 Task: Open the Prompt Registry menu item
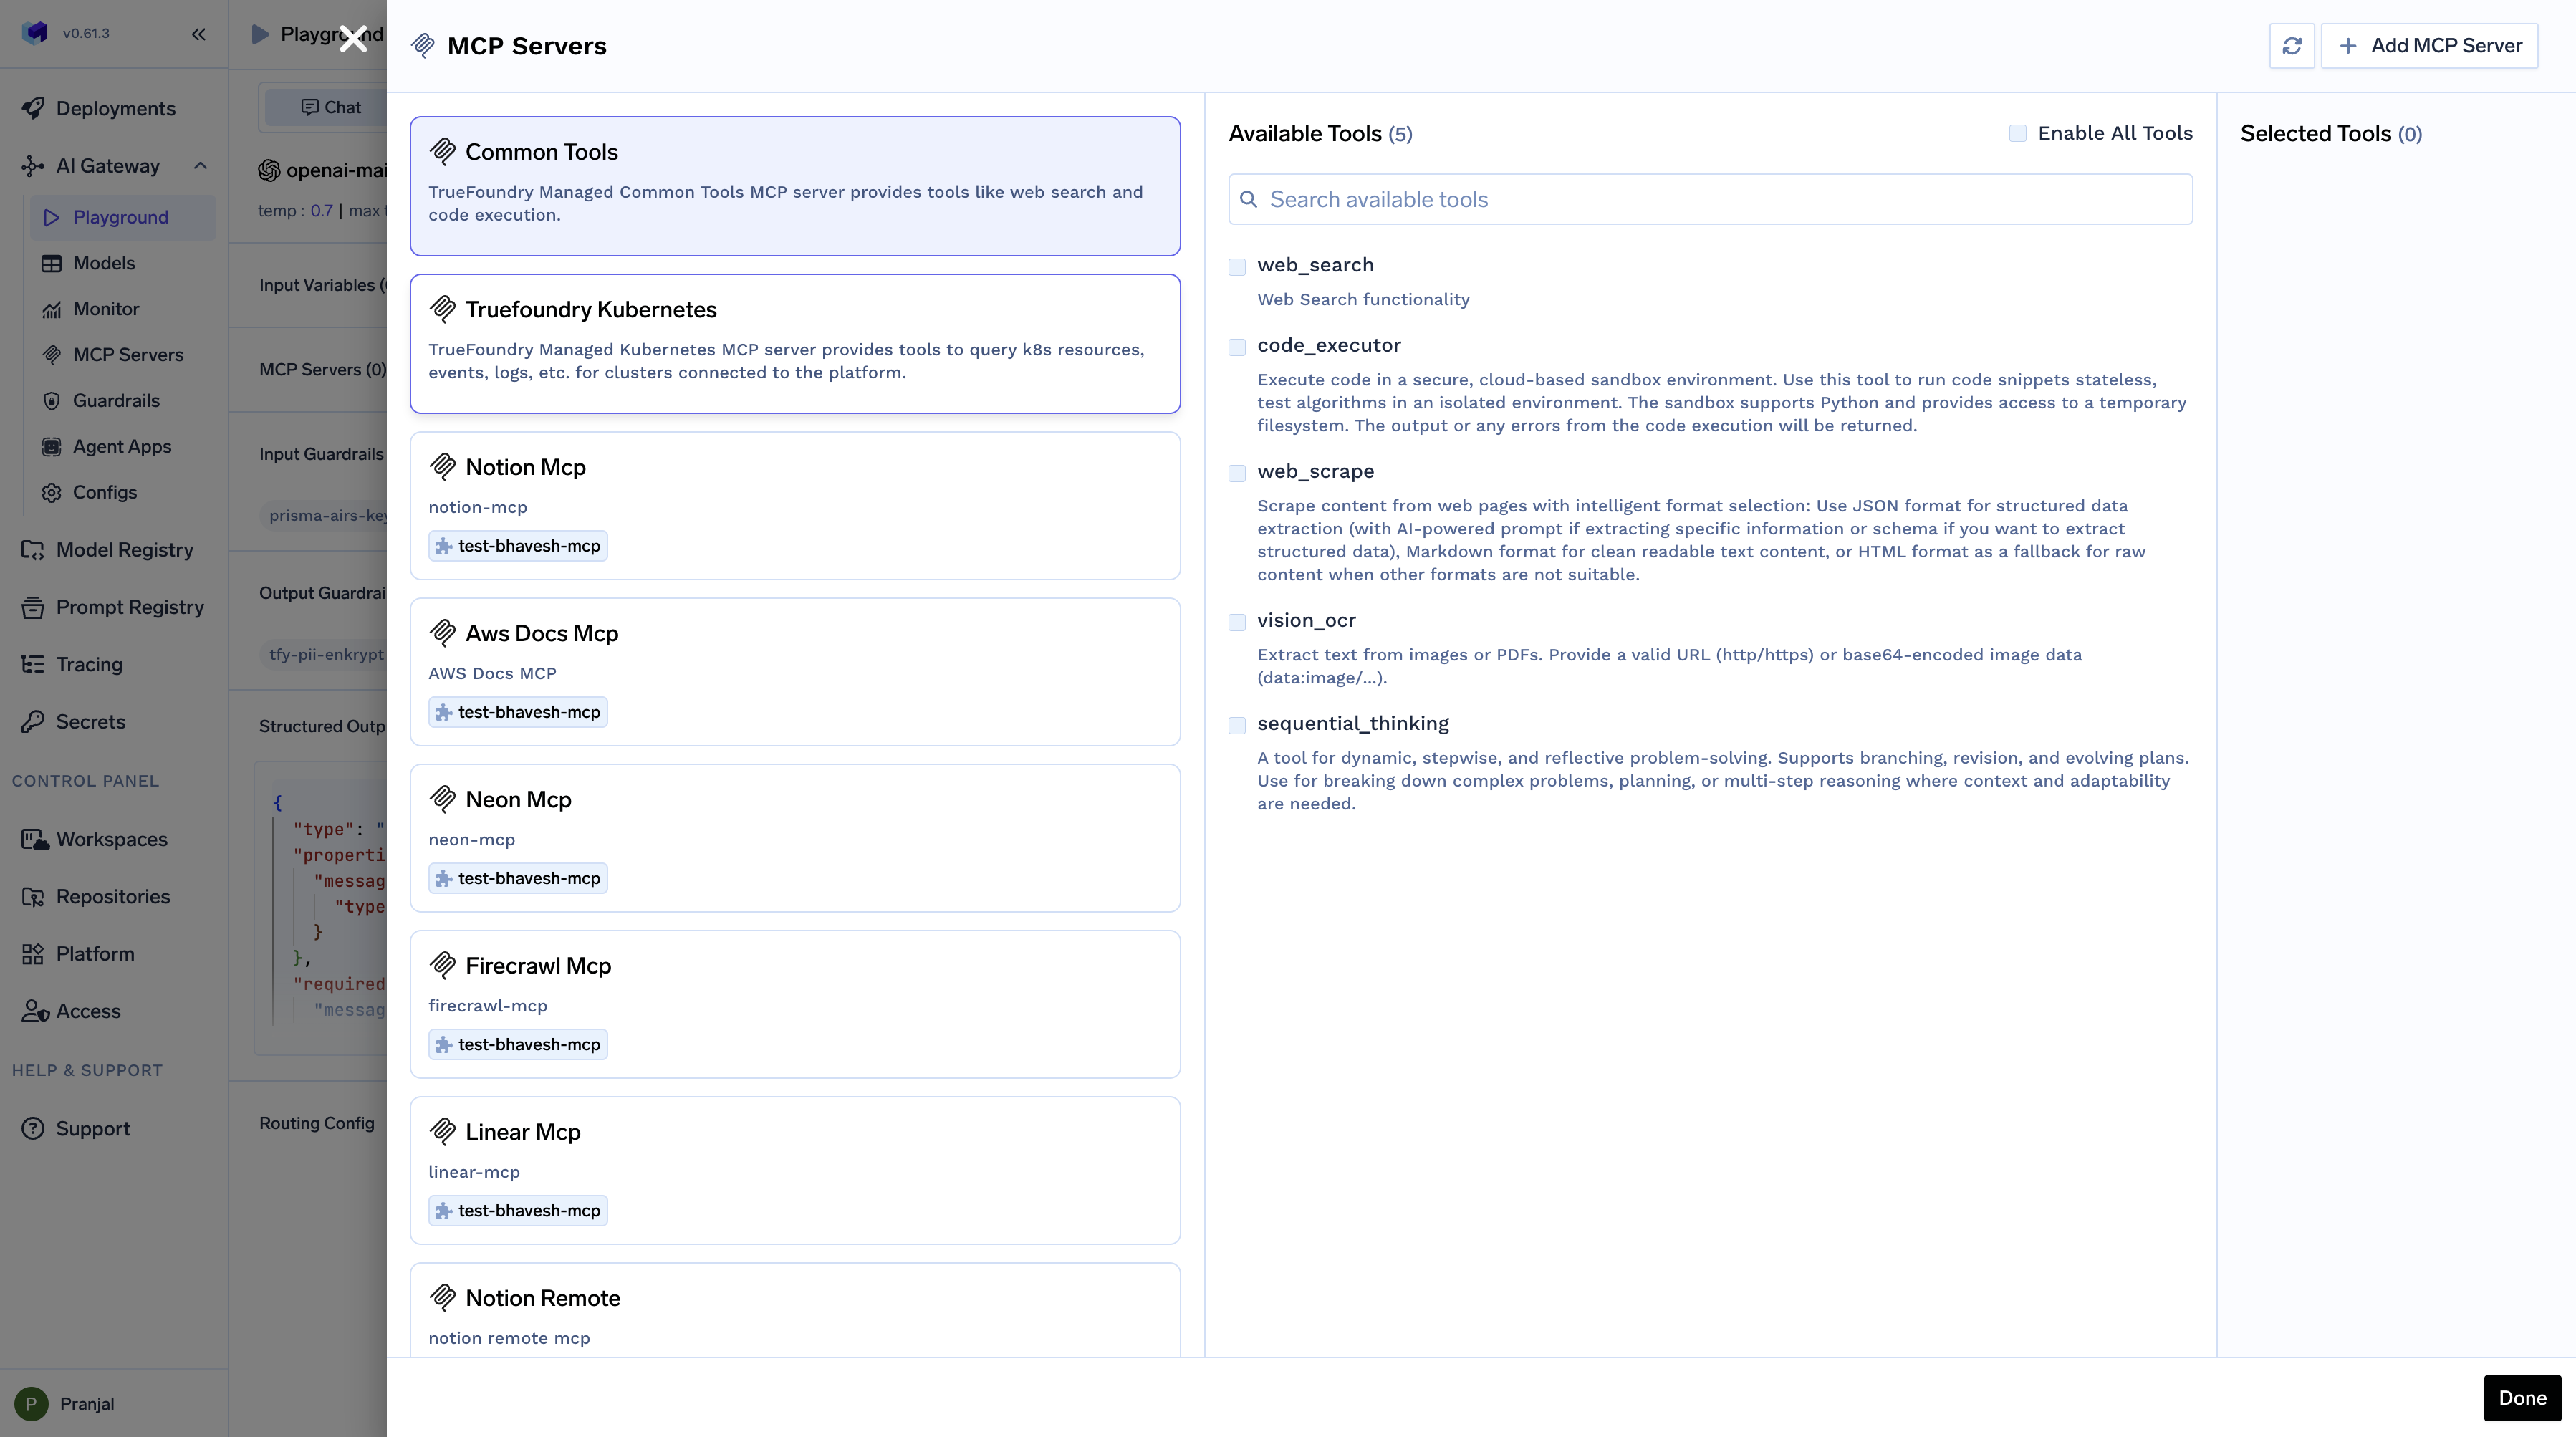point(129,607)
